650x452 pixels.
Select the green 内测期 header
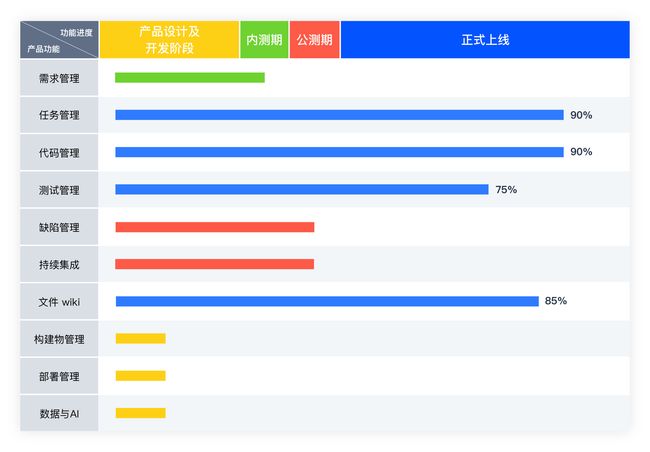tap(264, 40)
